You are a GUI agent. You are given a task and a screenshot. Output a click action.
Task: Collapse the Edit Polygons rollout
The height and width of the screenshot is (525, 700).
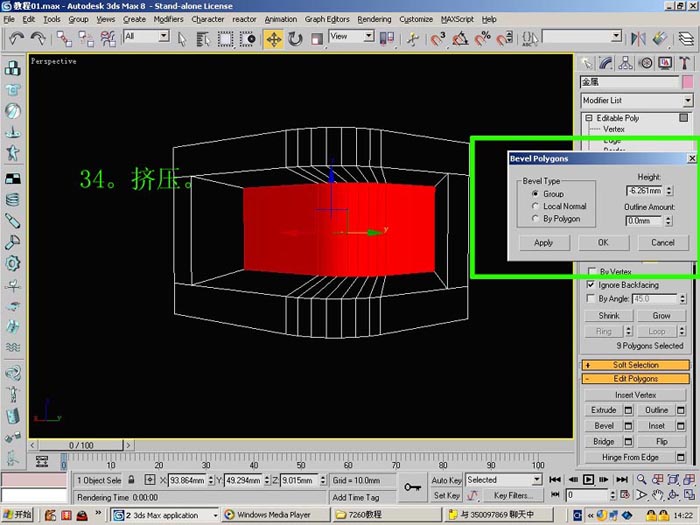click(636, 379)
